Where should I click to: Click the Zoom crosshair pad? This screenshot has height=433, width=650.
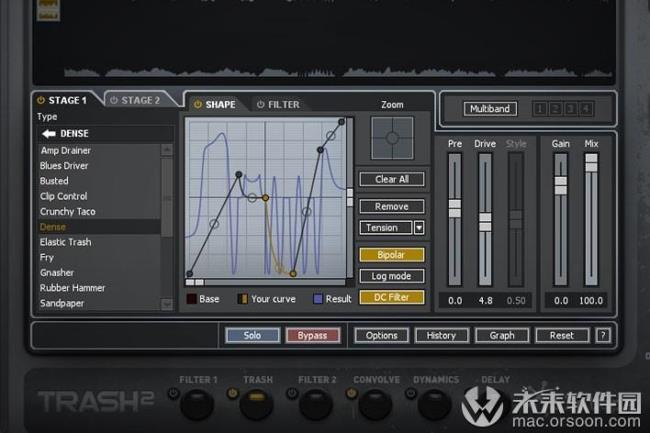pyautogui.click(x=392, y=138)
